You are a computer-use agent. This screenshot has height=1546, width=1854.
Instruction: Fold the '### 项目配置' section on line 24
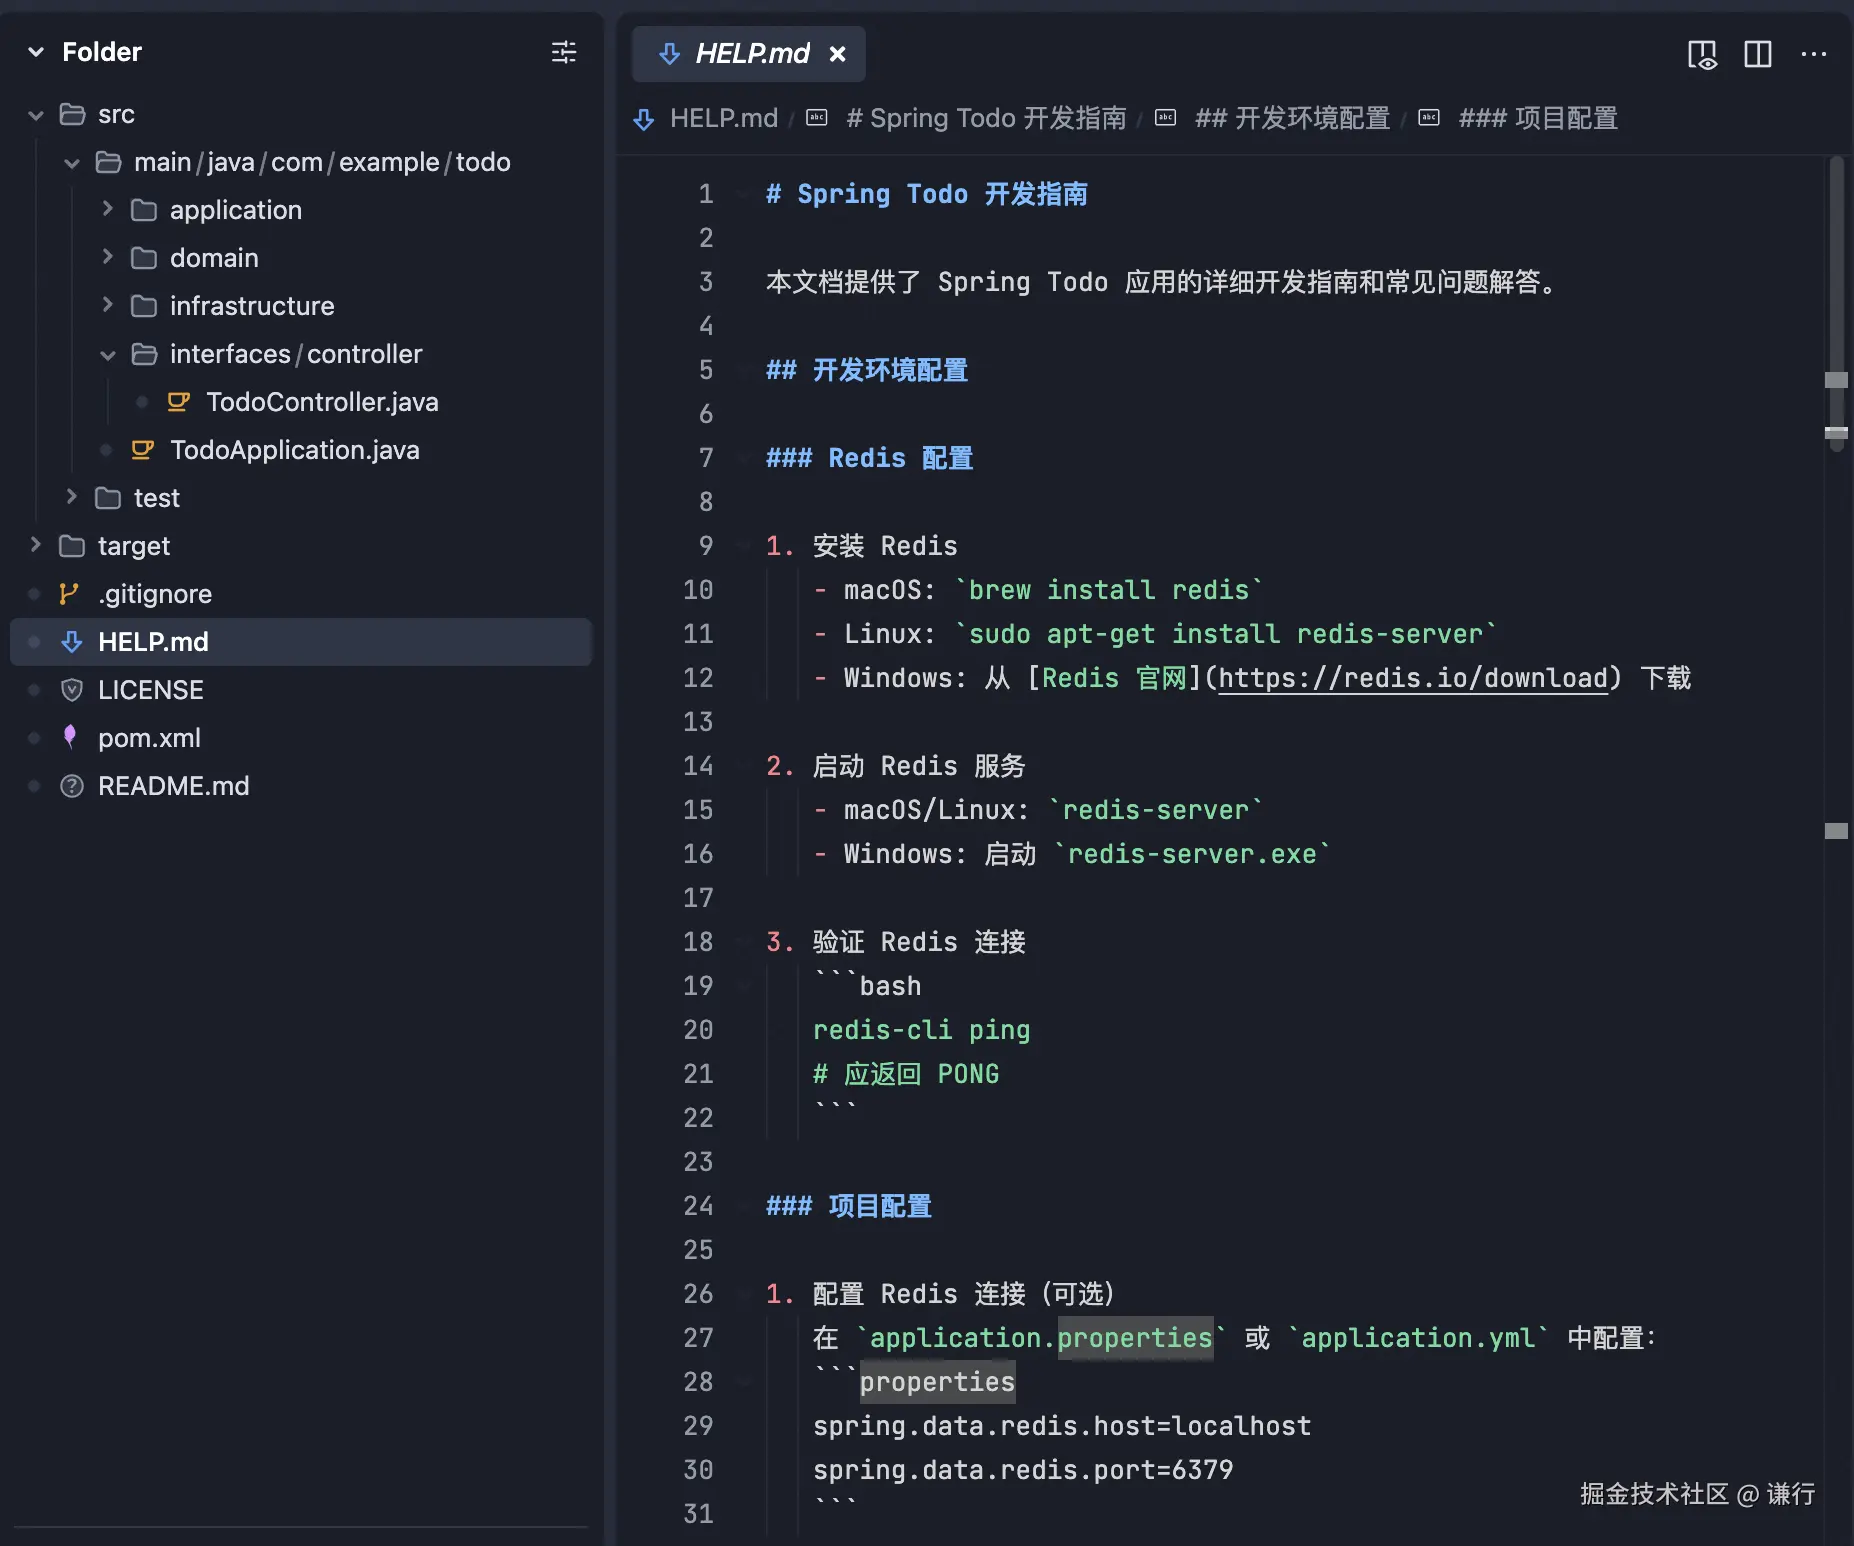coord(743,1206)
